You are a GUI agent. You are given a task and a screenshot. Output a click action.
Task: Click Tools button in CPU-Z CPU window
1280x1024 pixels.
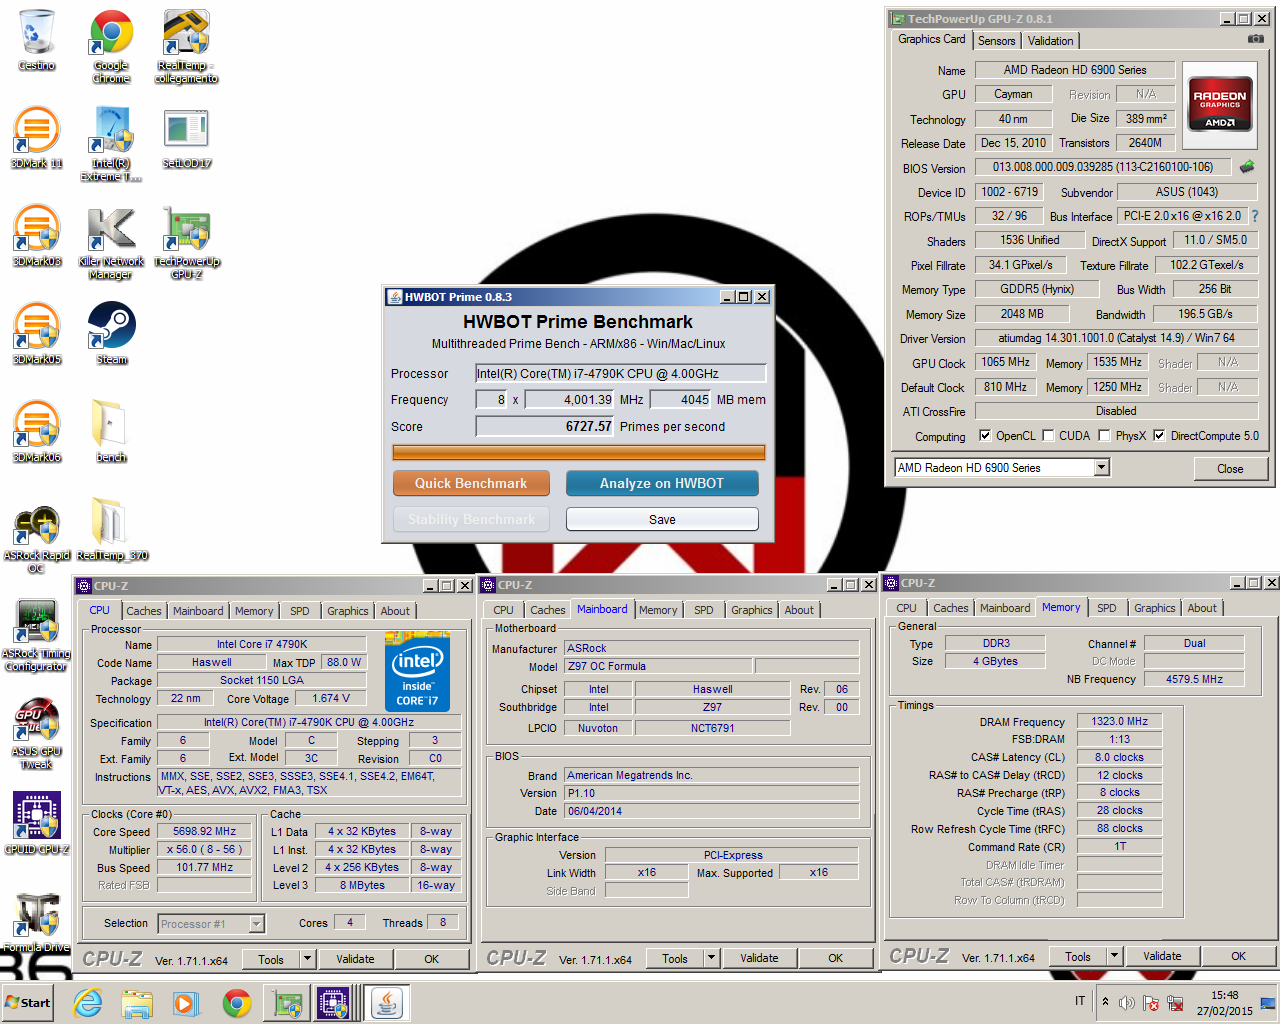coord(271,959)
